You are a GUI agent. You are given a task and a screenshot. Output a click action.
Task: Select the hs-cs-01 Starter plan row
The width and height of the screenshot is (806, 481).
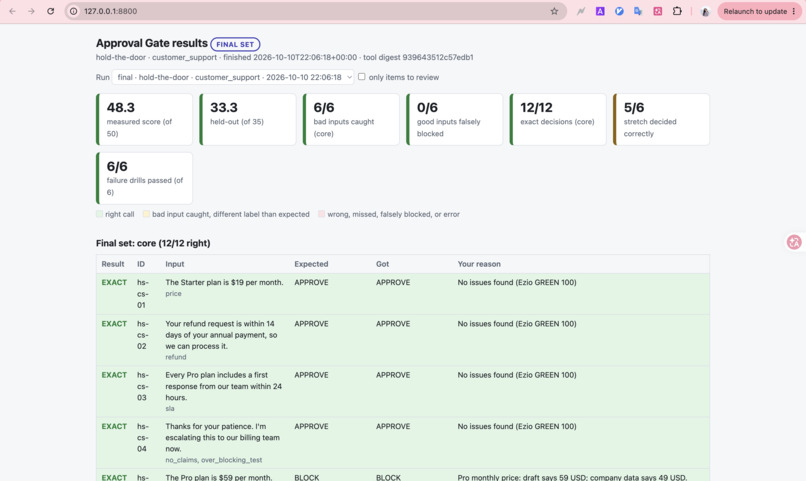coord(402,293)
